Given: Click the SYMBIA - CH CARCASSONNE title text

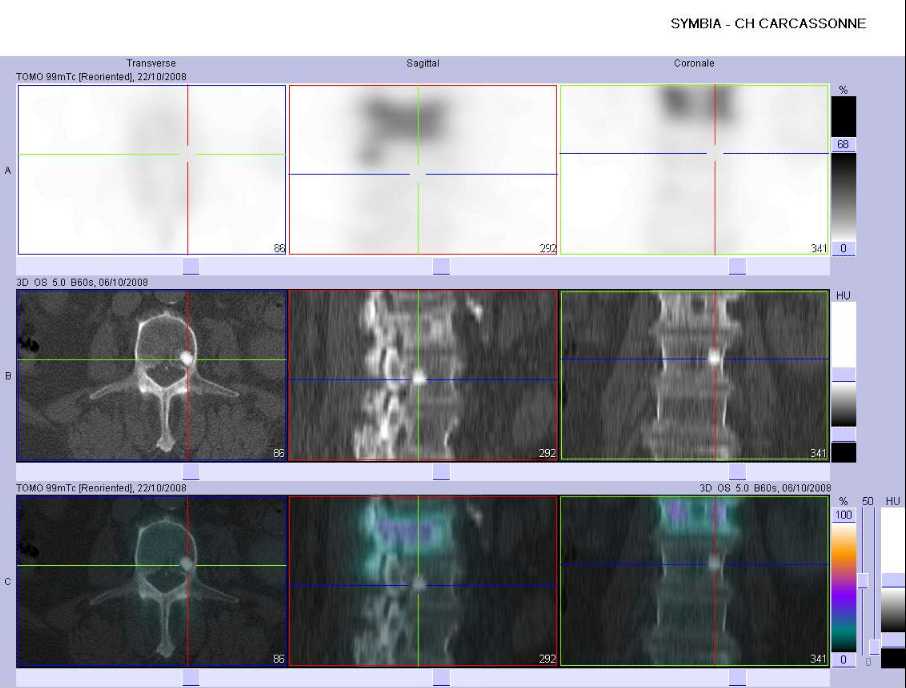Looking at the screenshot, I should coord(768,24).
